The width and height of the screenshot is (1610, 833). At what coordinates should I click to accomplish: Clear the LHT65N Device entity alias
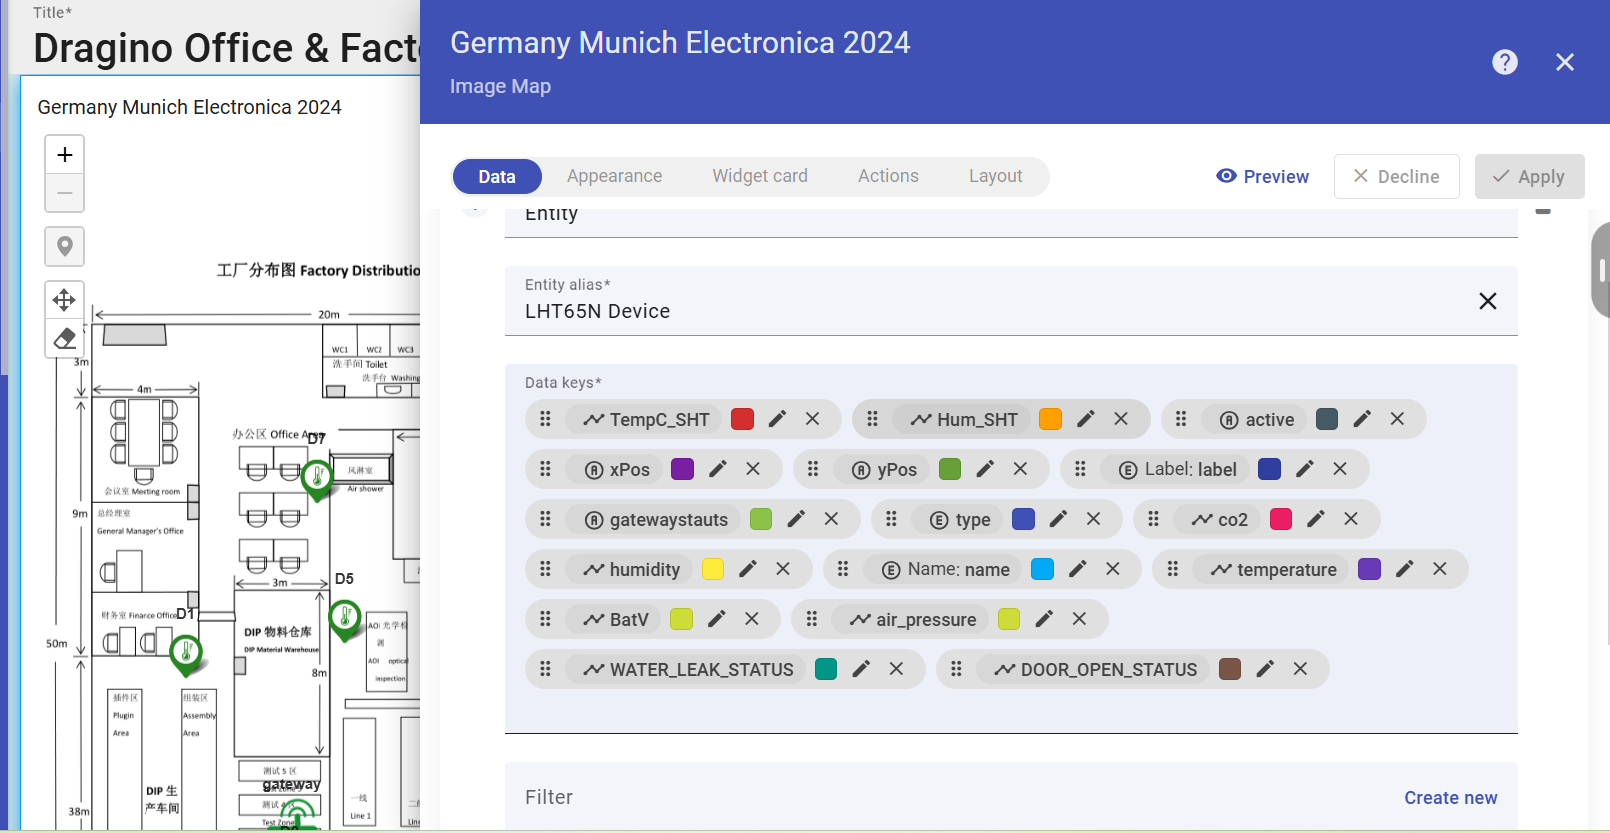point(1487,301)
